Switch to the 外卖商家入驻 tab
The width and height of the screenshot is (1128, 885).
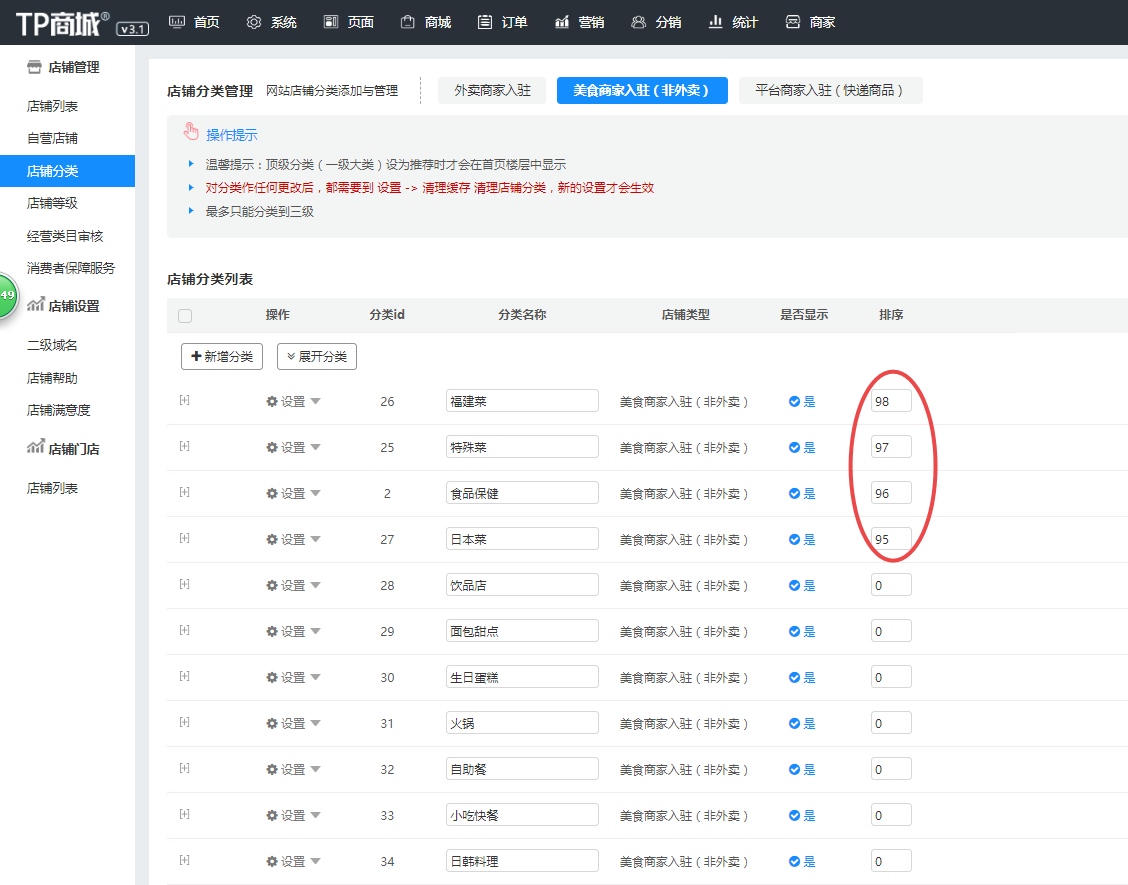pos(491,89)
